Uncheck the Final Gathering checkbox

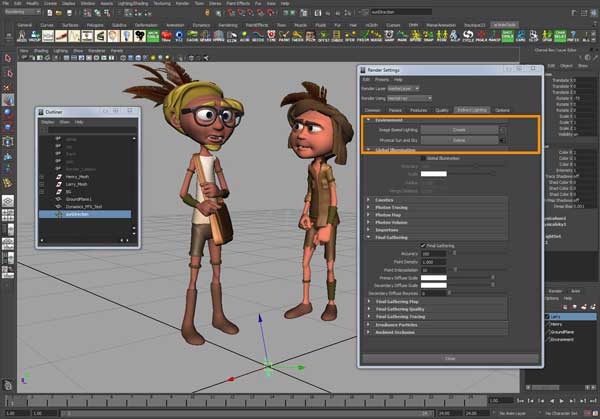pyautogui.click(x=423, y=246)
